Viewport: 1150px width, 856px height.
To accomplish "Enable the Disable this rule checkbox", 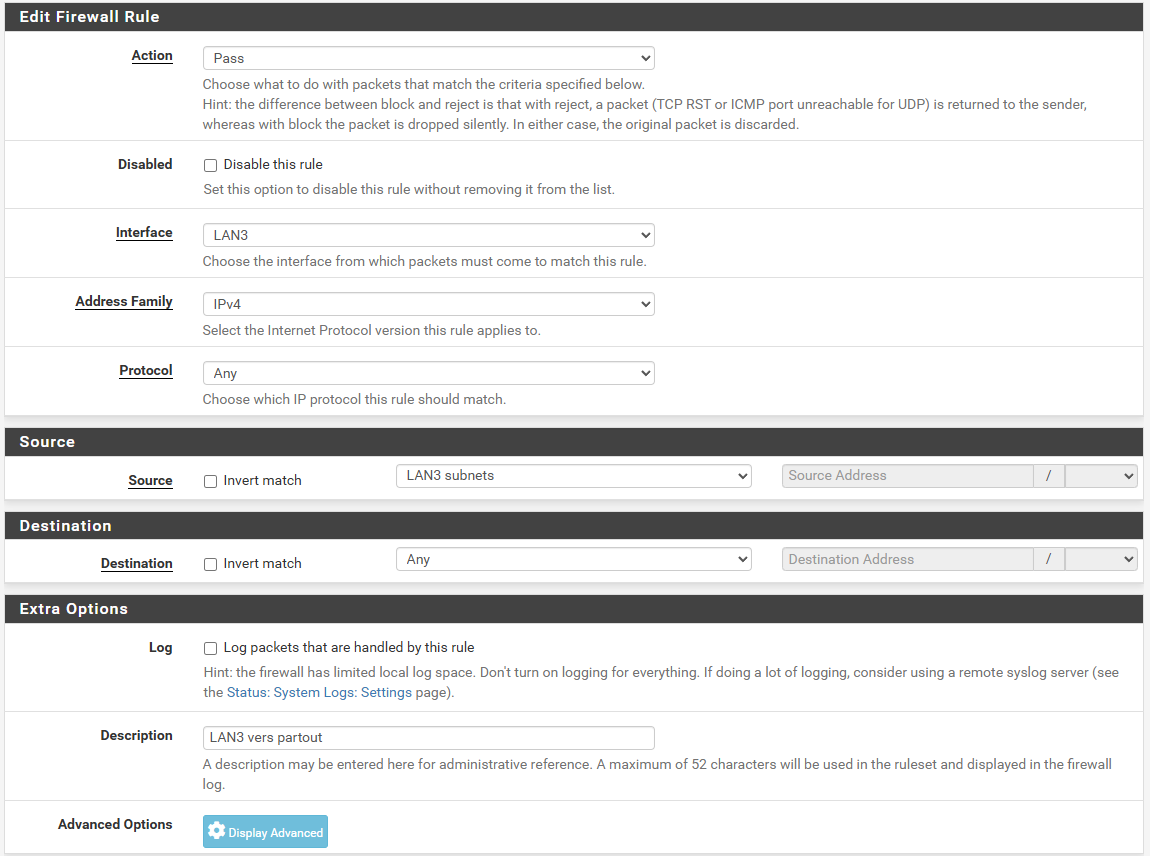I will point(210,165).
